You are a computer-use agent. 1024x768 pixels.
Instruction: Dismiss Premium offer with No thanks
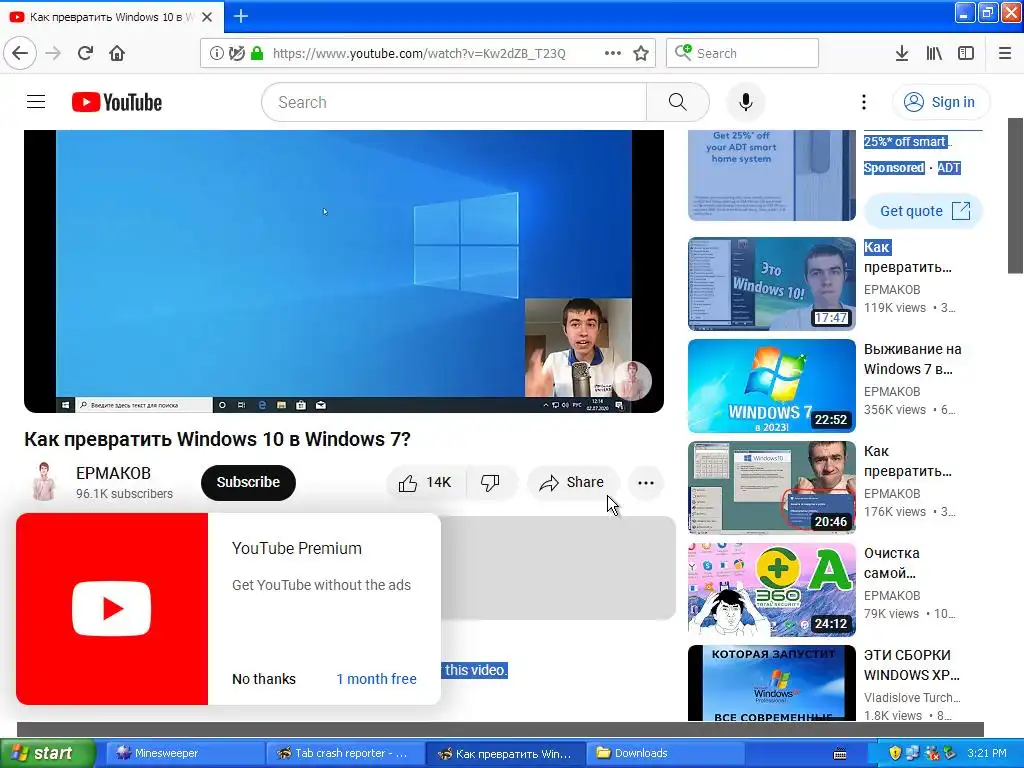(x=264, y=679)
